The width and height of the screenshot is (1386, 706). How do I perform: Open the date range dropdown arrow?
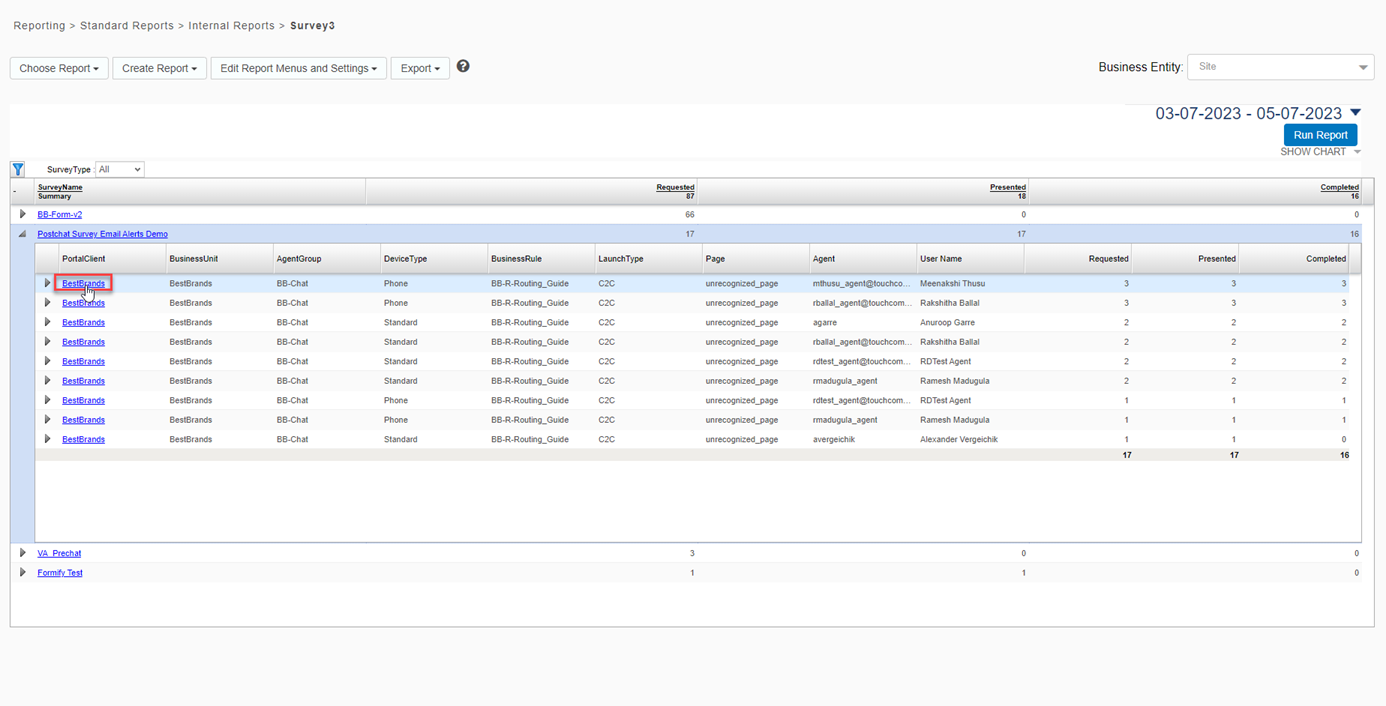coord(1355,113)
